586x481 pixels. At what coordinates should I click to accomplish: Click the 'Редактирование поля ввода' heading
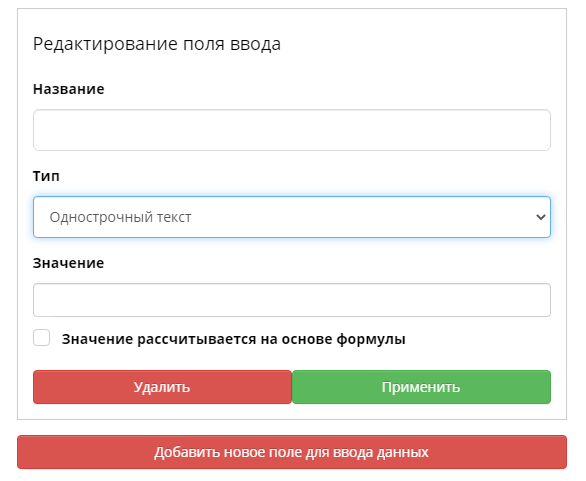[157, 44]
